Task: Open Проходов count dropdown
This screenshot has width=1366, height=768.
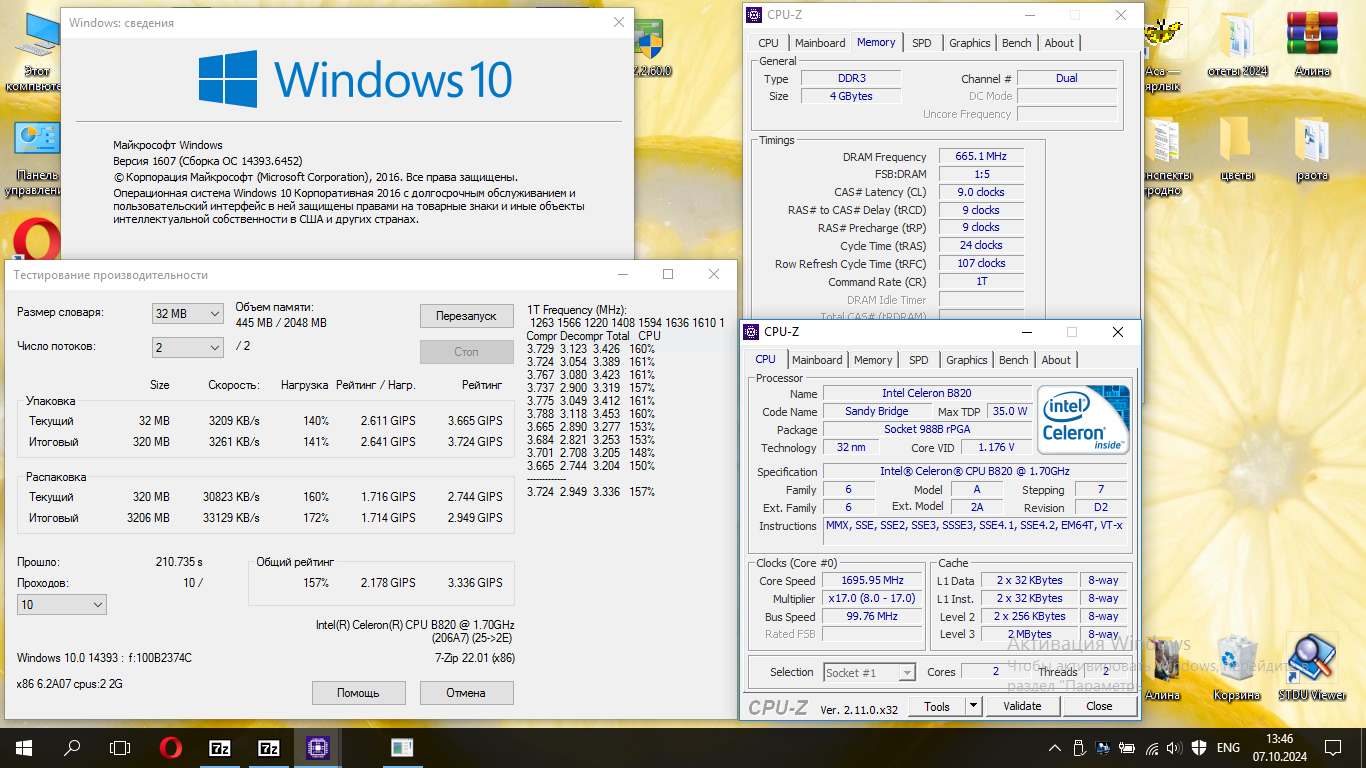Action: pyautogui.click(x=62, y=605)
